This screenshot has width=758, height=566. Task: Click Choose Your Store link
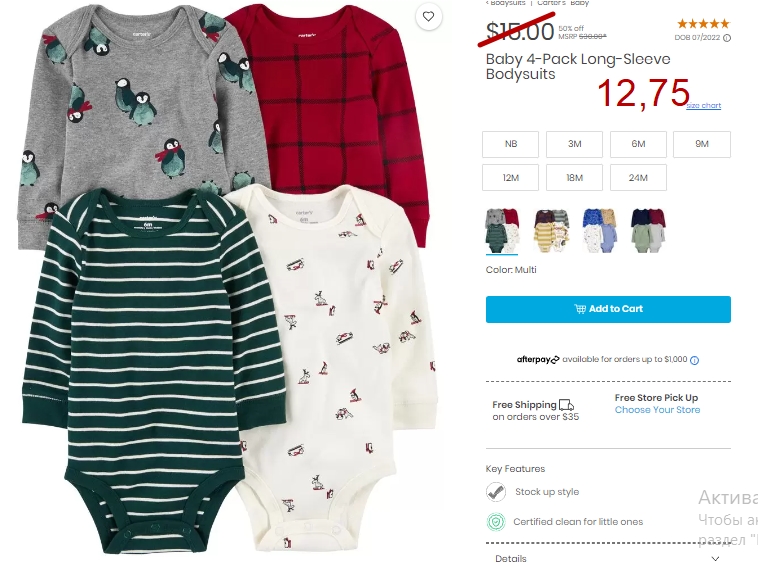[657, 410]
